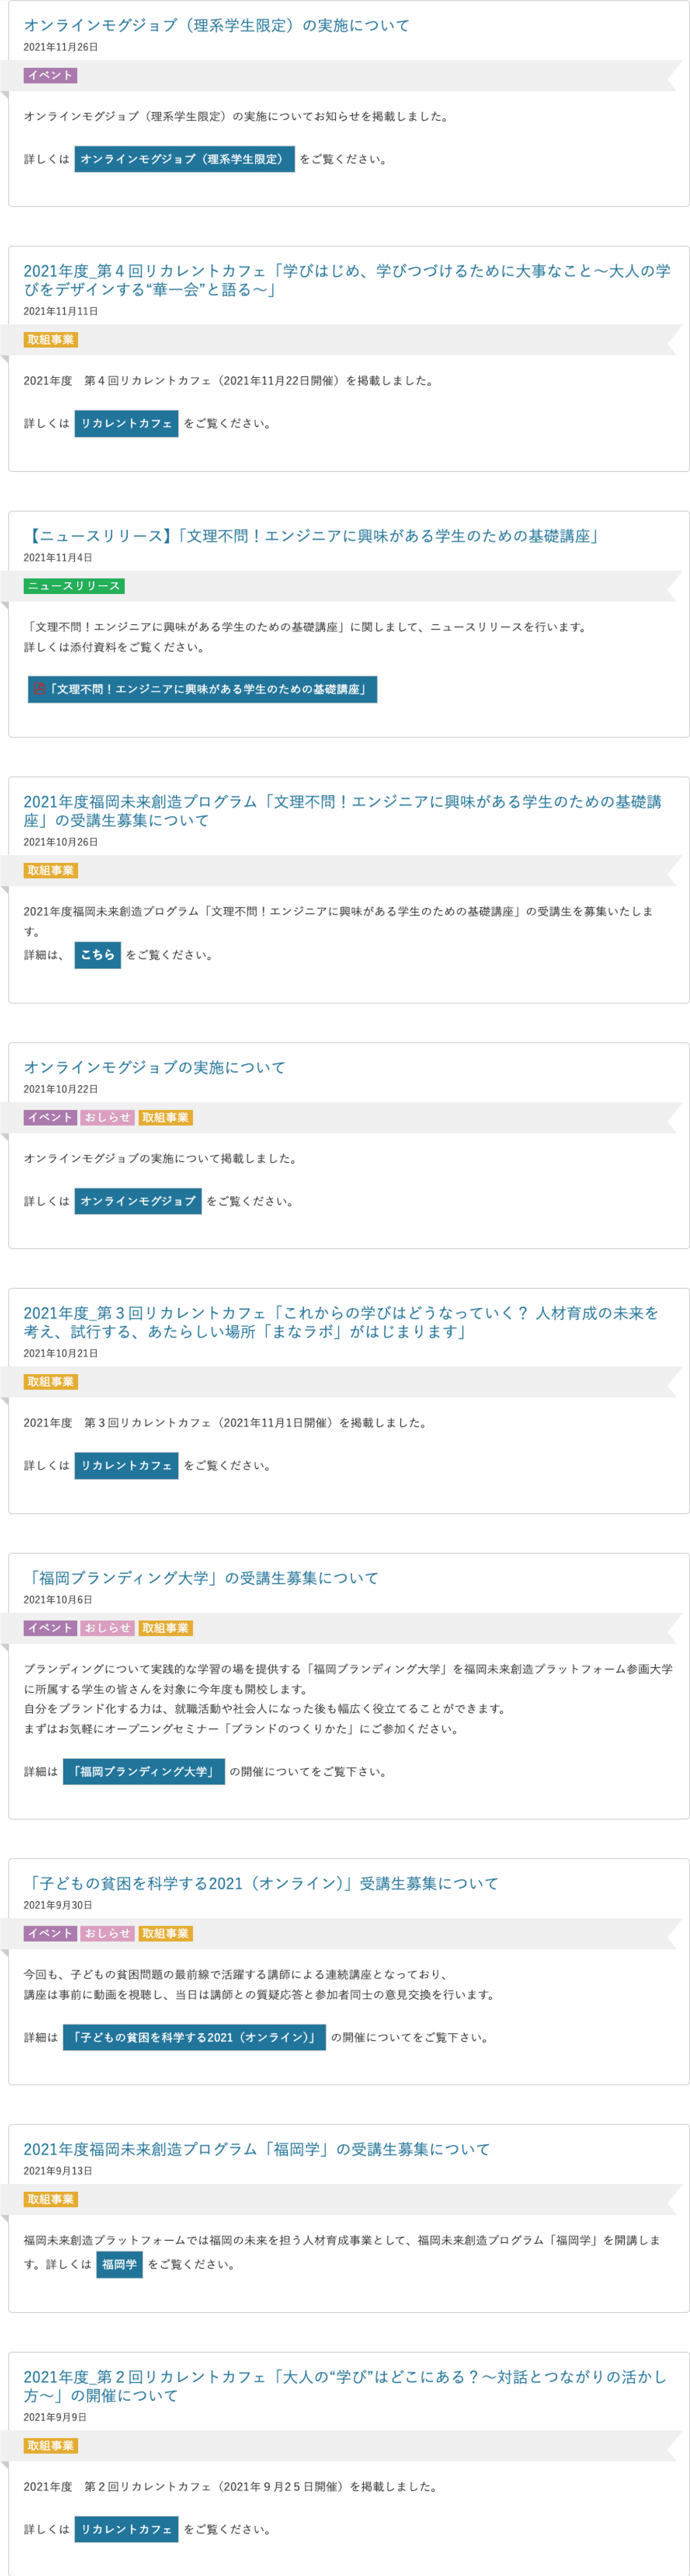Open the PDF attachment「文理不問！エンジニアに興味がある学生のための基礎講座」
This screenshot has height=2576, width=690.
(205, 689)
